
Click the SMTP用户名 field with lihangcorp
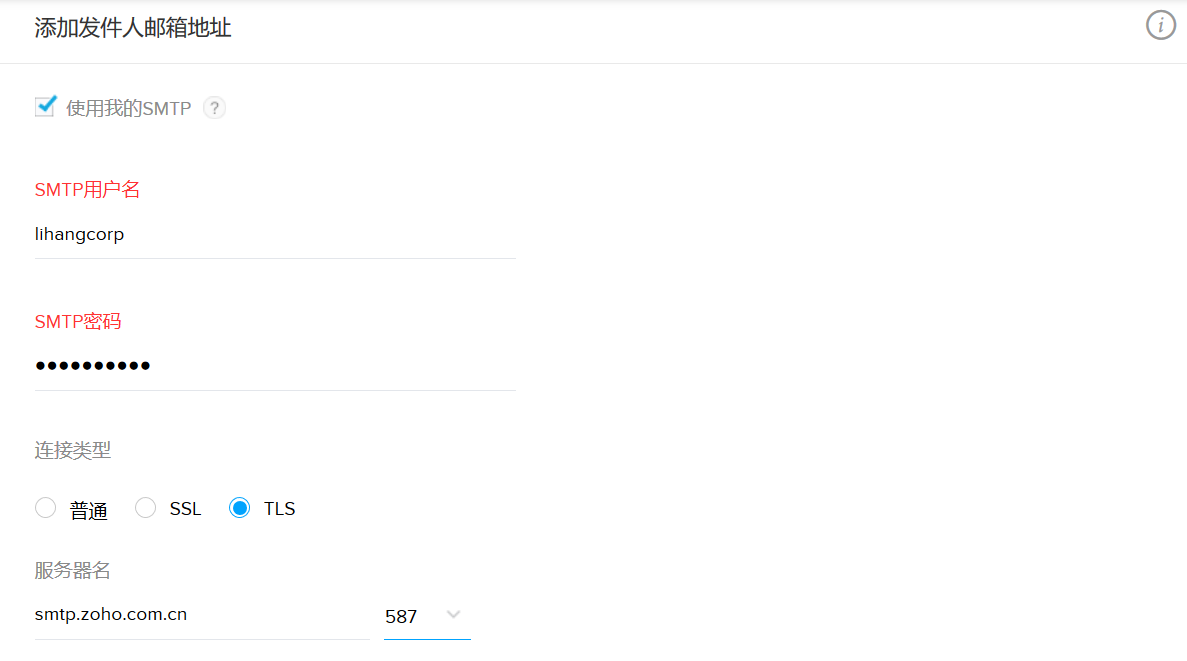[275, 235]
